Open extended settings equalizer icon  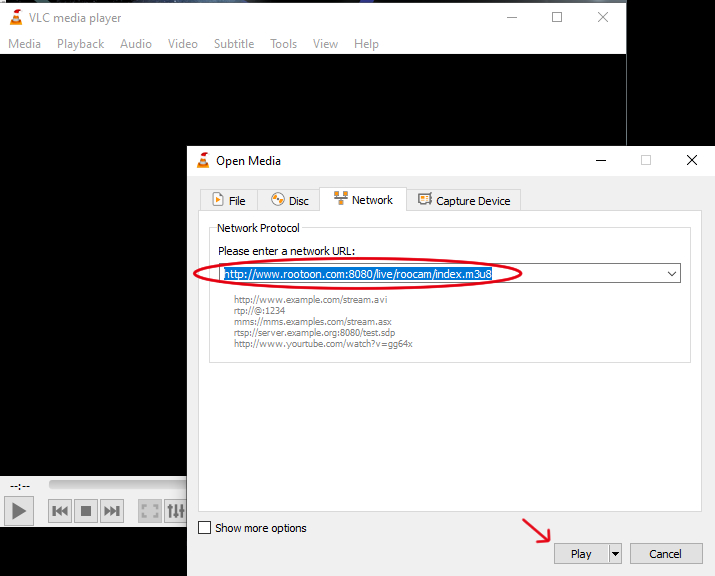coord(176,511)
